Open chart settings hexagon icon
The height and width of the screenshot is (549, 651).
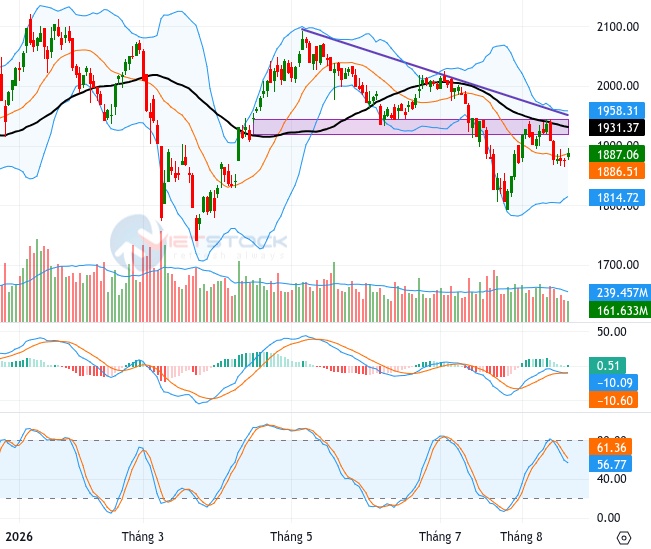coord(624,538)
